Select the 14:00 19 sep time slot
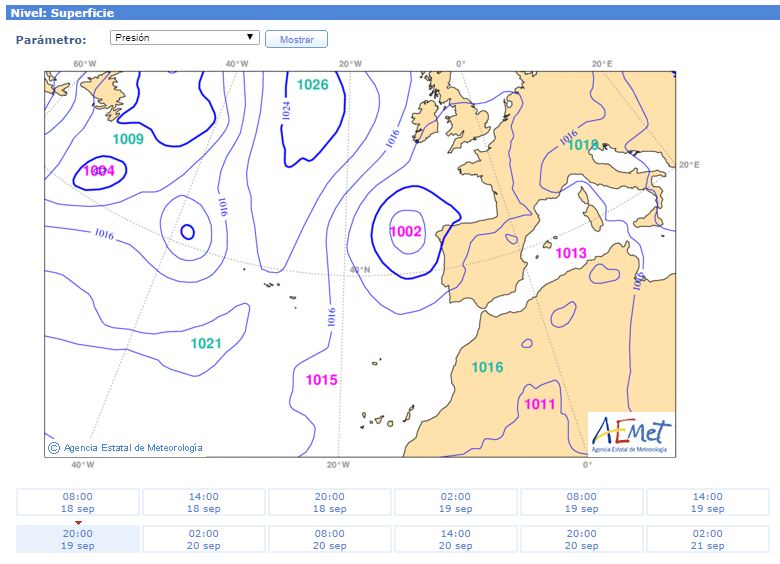This screenshot has height=564, width=780. click(x=707, y=502)
